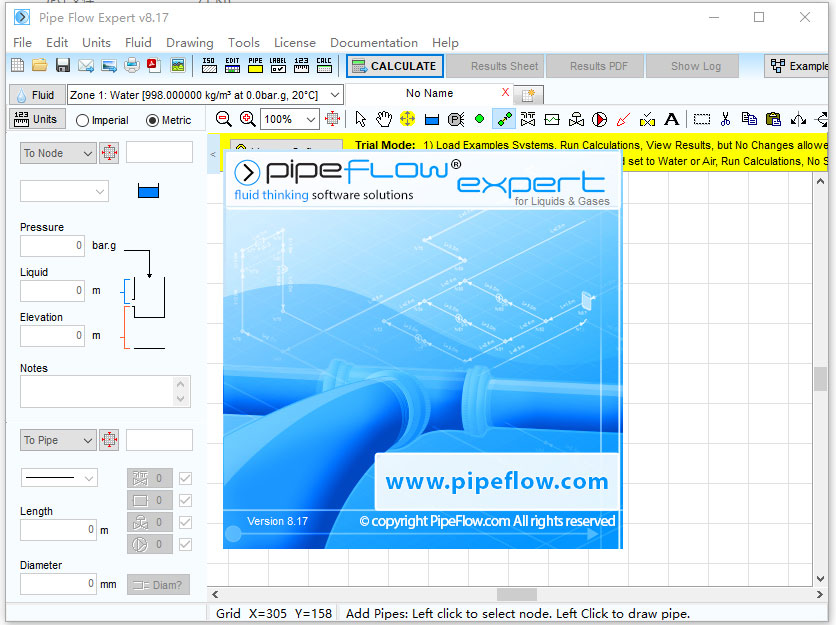This screenshot has width=836, height=625.
Task: Open the Documentation menu
Action: 374,43
